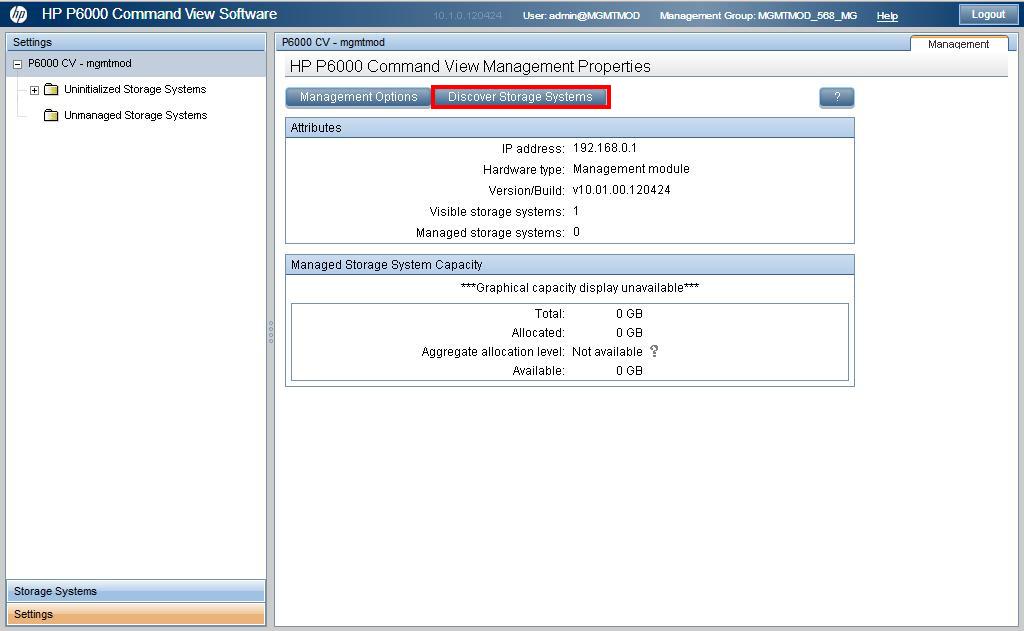Click help icon beside Aggregate allocation level
The image size is (1024, 631).
pyautogui.click(x=654, y=351)
